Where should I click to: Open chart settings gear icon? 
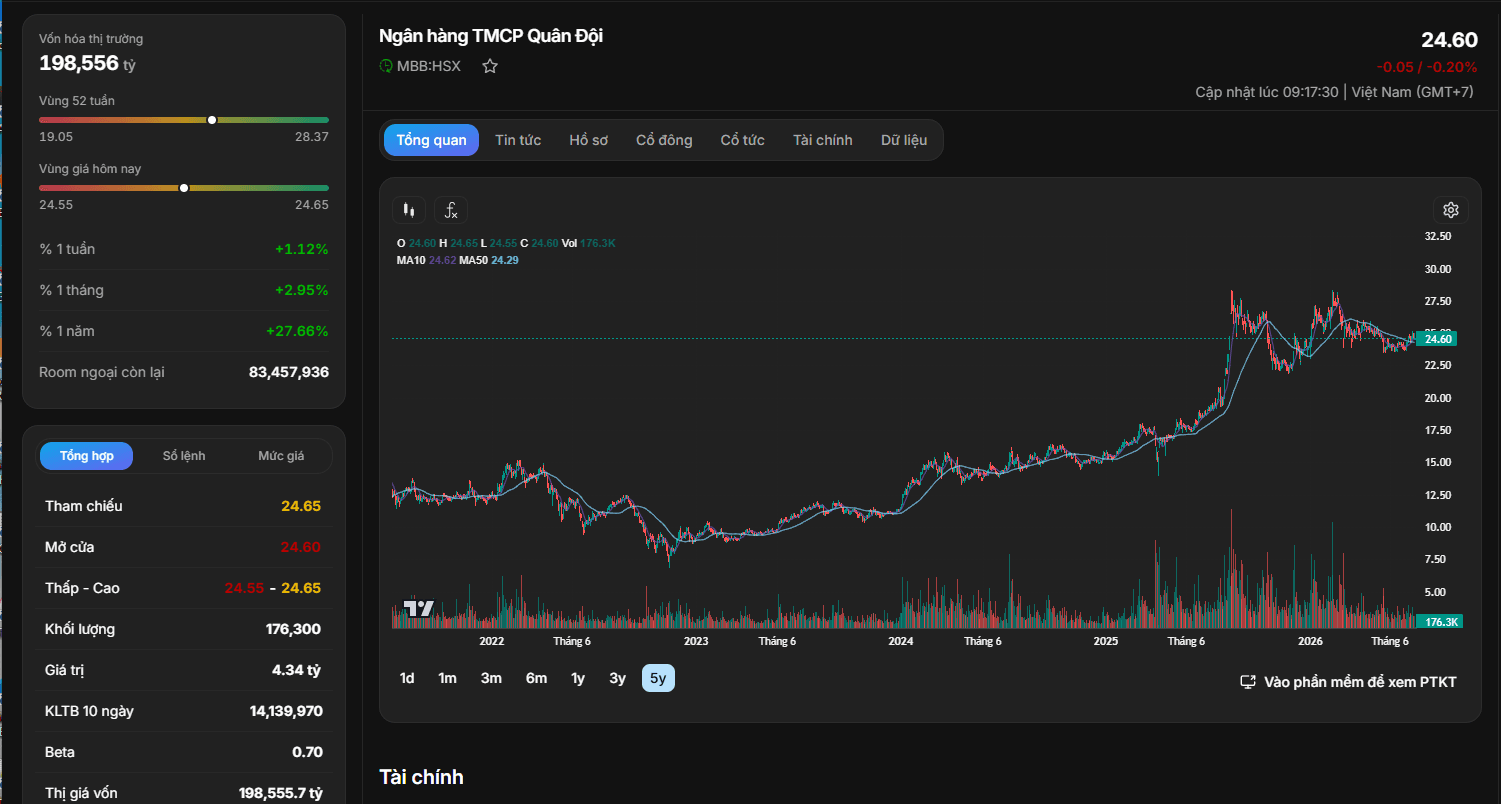pyautogui.click(x=1451, y=210)
